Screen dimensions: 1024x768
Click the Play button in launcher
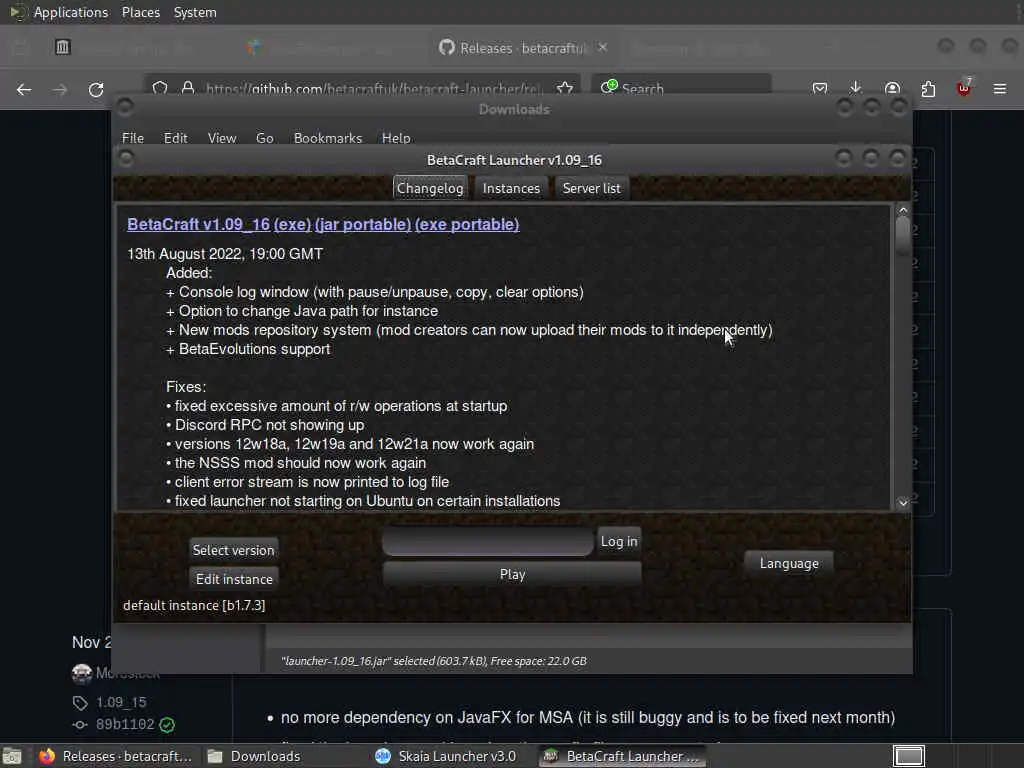(x=512, y=574)
